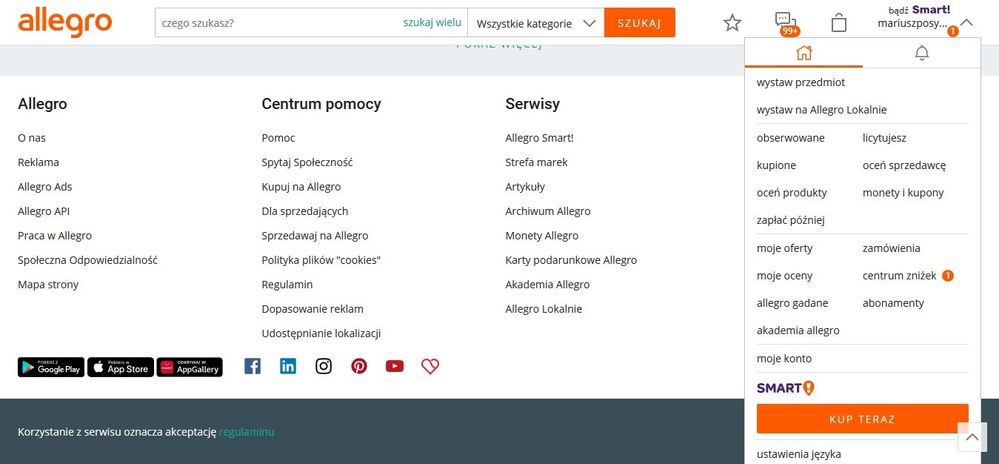Click the scroll-to-top arrow button
The image size is (999, 464).
tap(972, 437)
